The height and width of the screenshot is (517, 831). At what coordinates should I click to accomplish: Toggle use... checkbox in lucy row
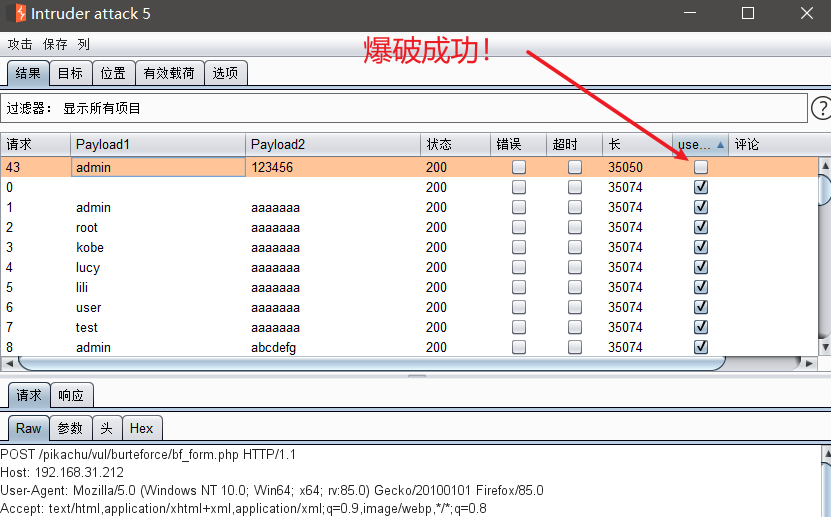coord(701,267)
